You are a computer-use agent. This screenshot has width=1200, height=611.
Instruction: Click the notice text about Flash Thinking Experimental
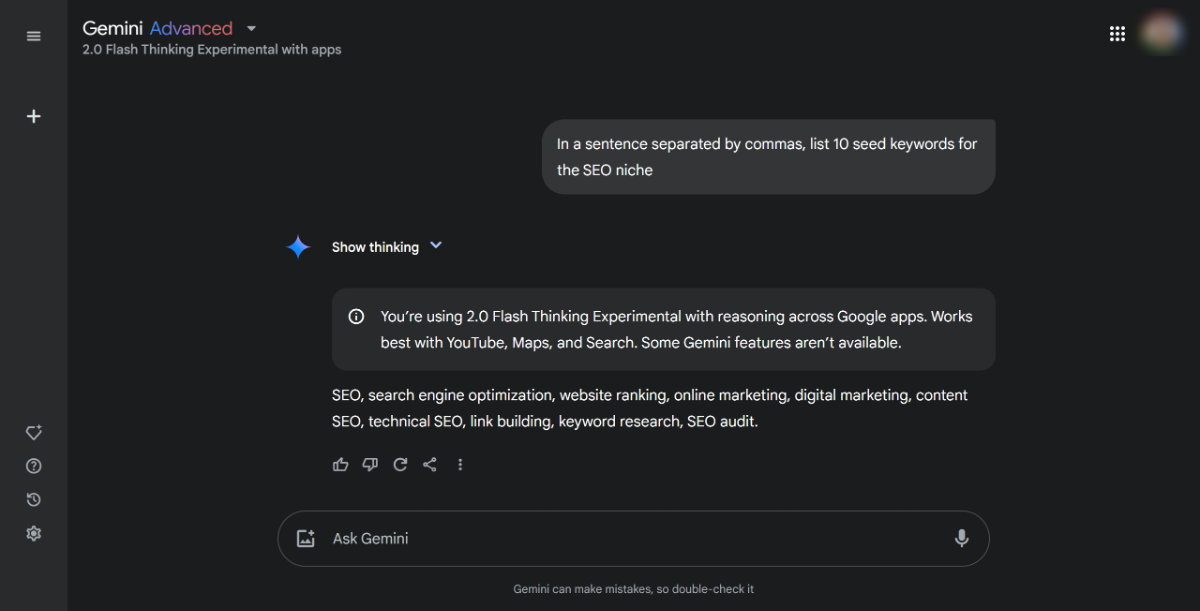[x=677, y=329]
